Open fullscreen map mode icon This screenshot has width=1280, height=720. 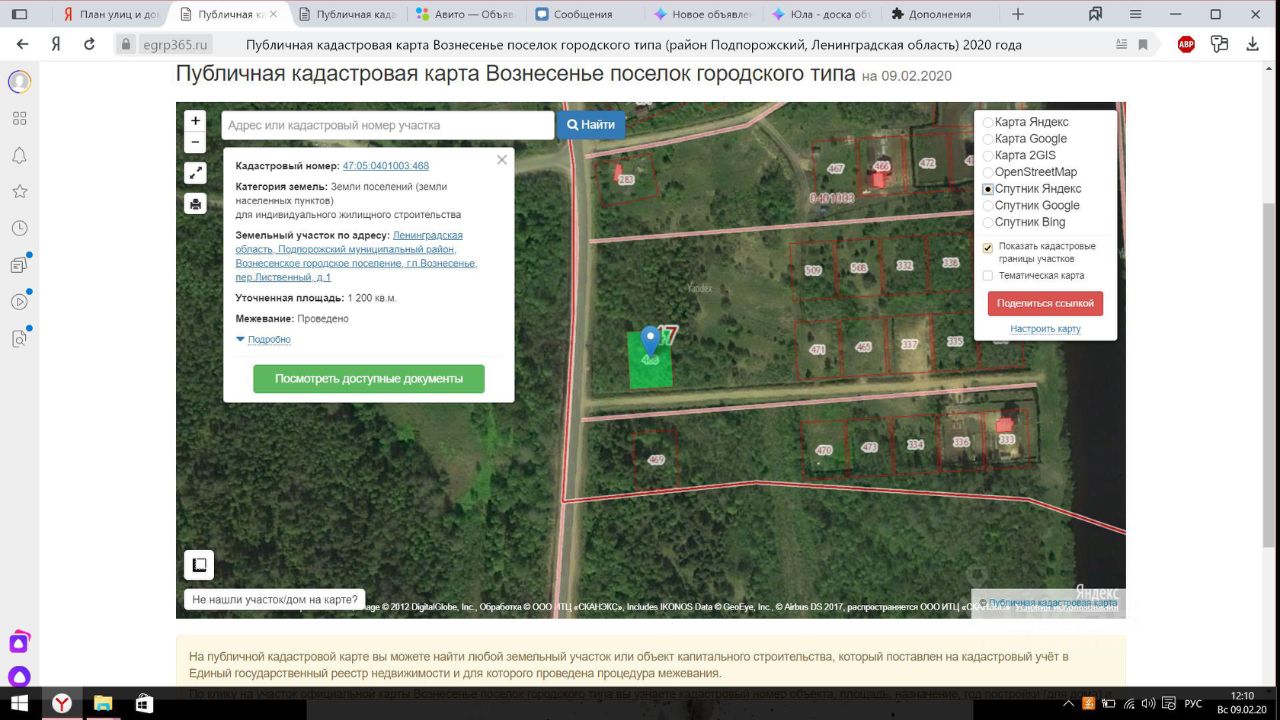coord(195,173)
